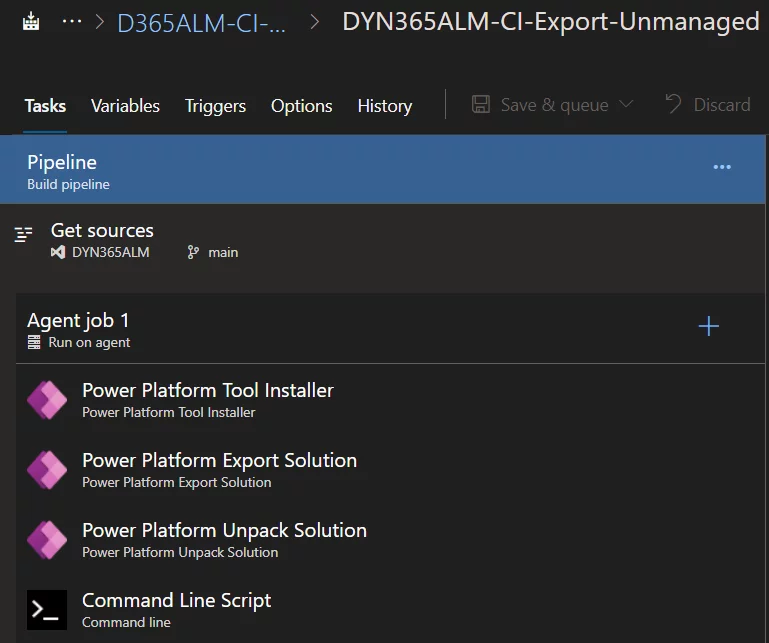
Task: Select the Pipeline build pipeline row
Action: (x=383, y=170)
